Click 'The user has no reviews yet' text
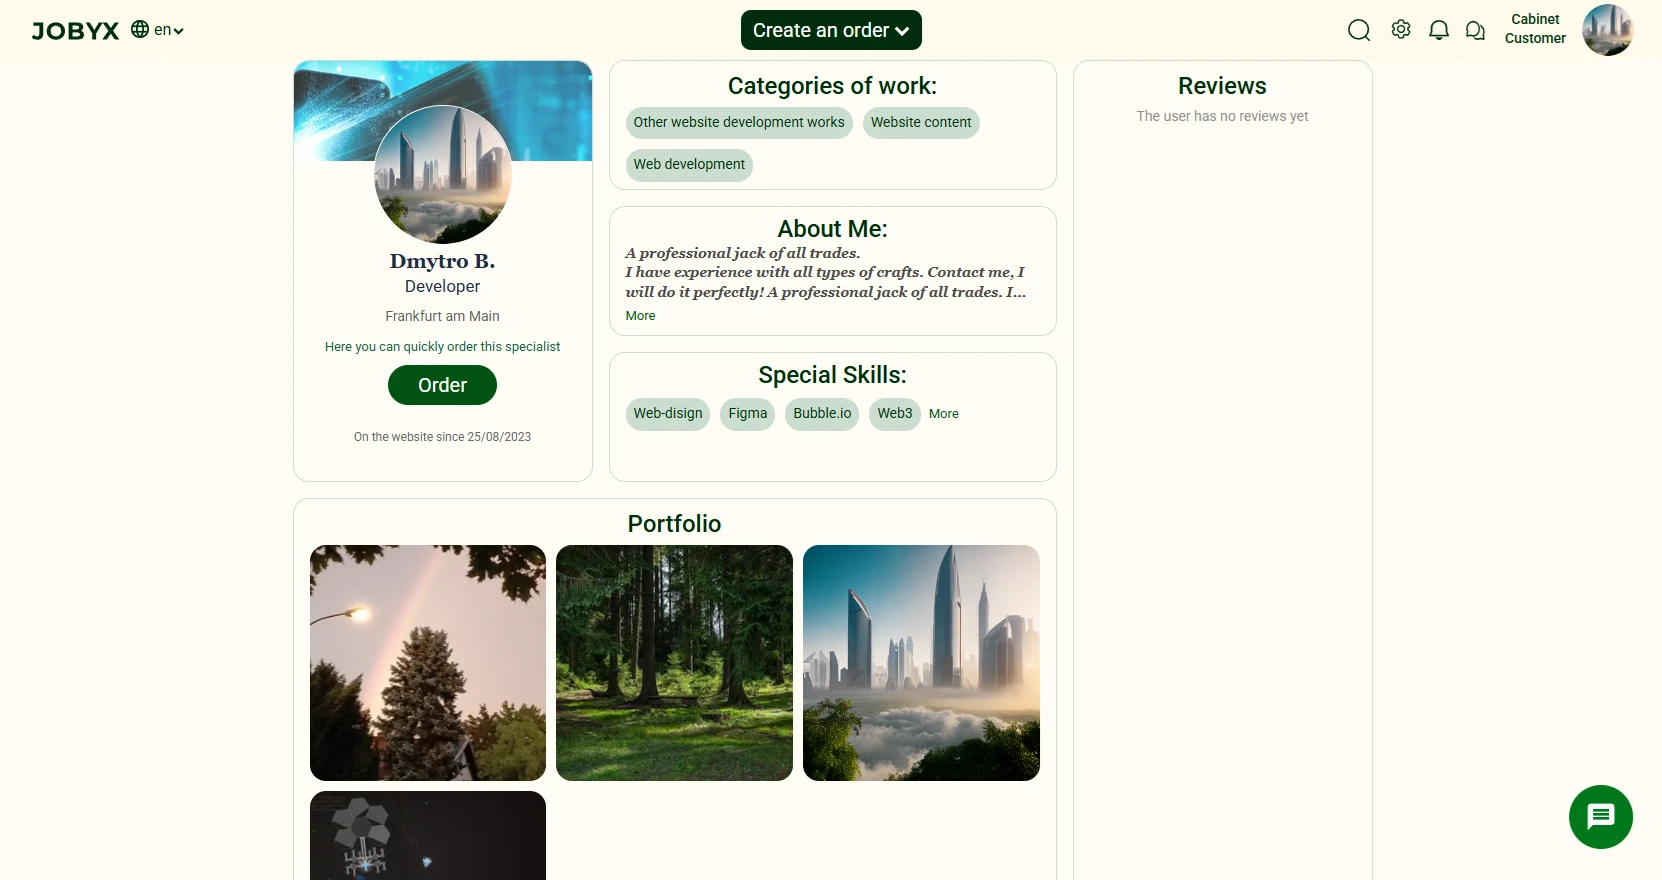 (1222, 116)
